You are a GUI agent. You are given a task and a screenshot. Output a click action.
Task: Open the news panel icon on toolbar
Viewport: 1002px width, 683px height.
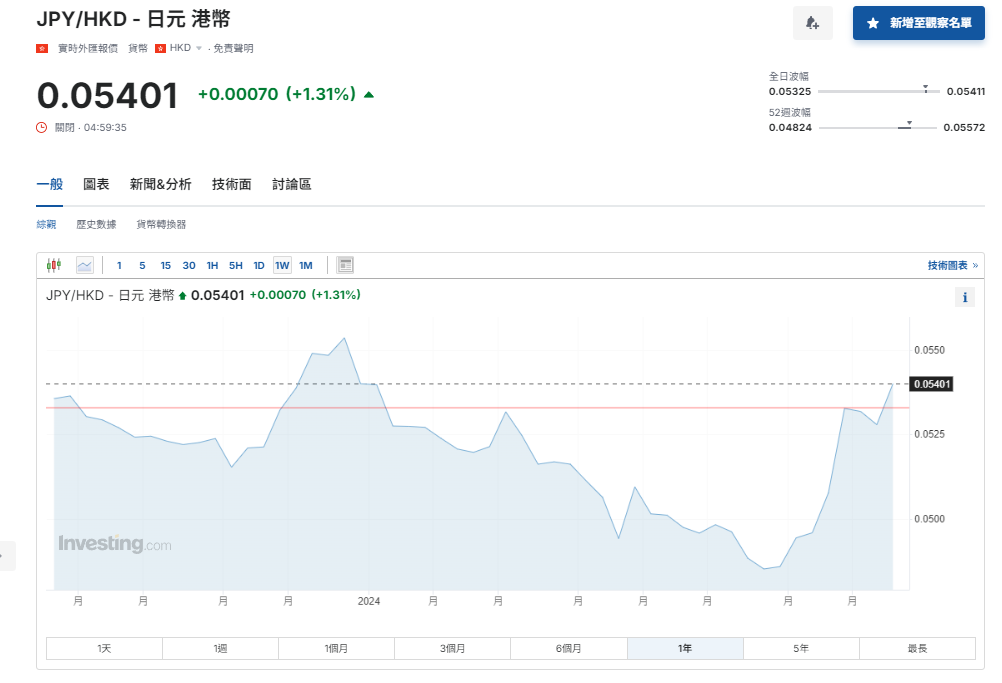pos(344,264)
